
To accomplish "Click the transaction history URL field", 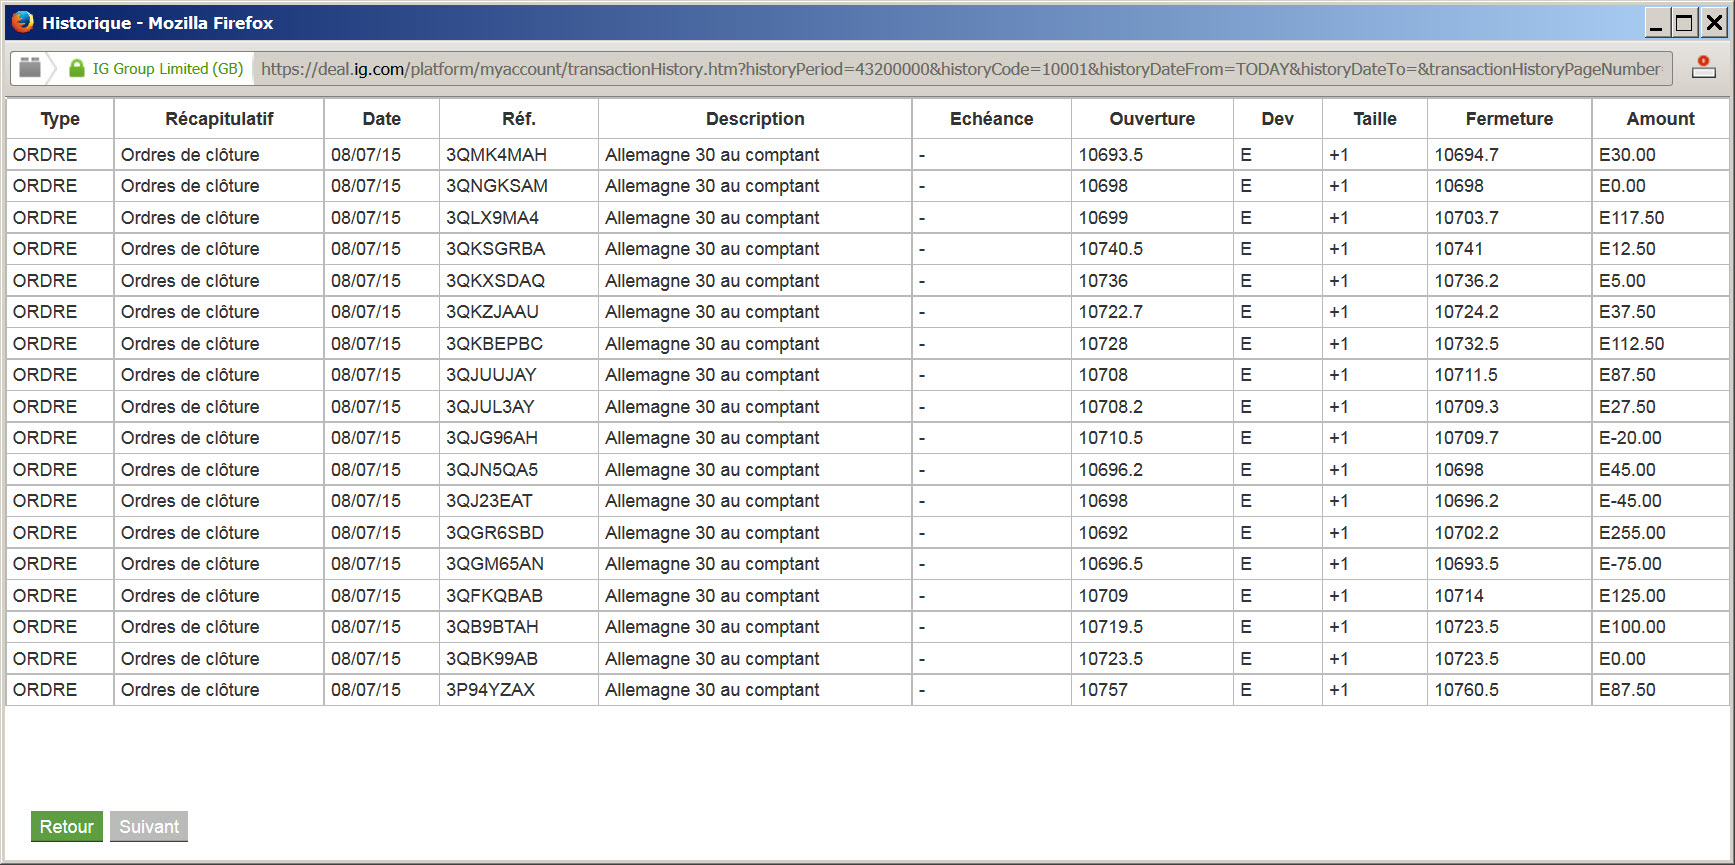I will coord(961,69).
